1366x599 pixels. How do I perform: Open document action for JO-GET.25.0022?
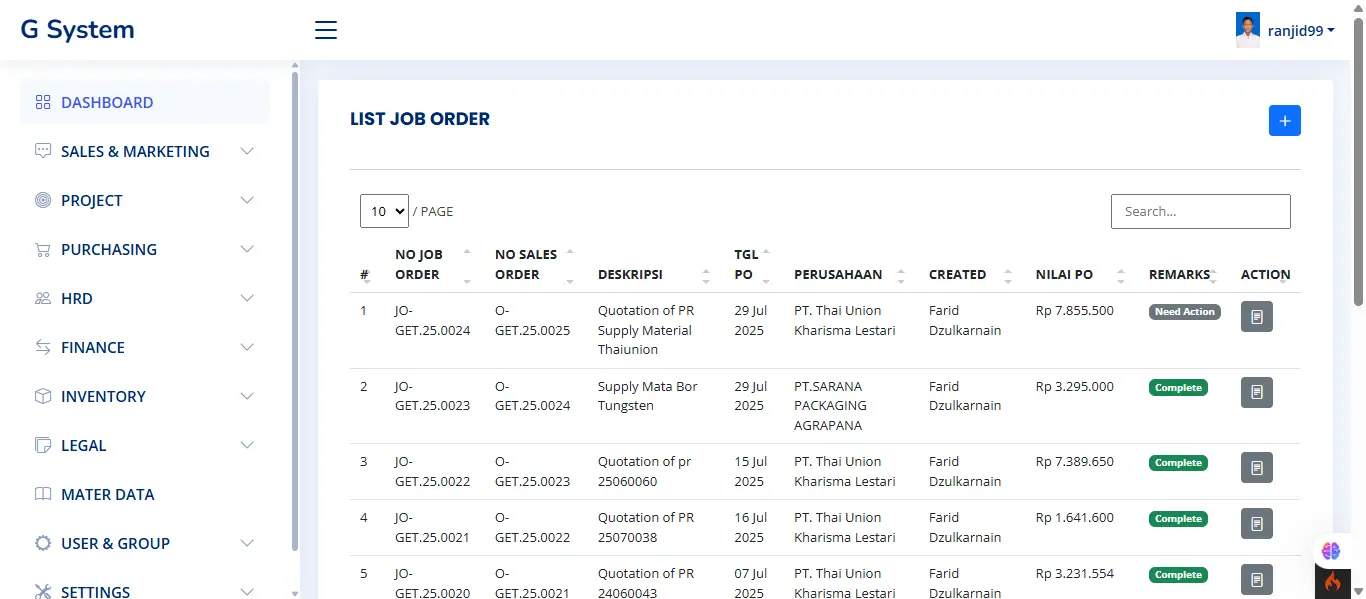click(1256, 468)
